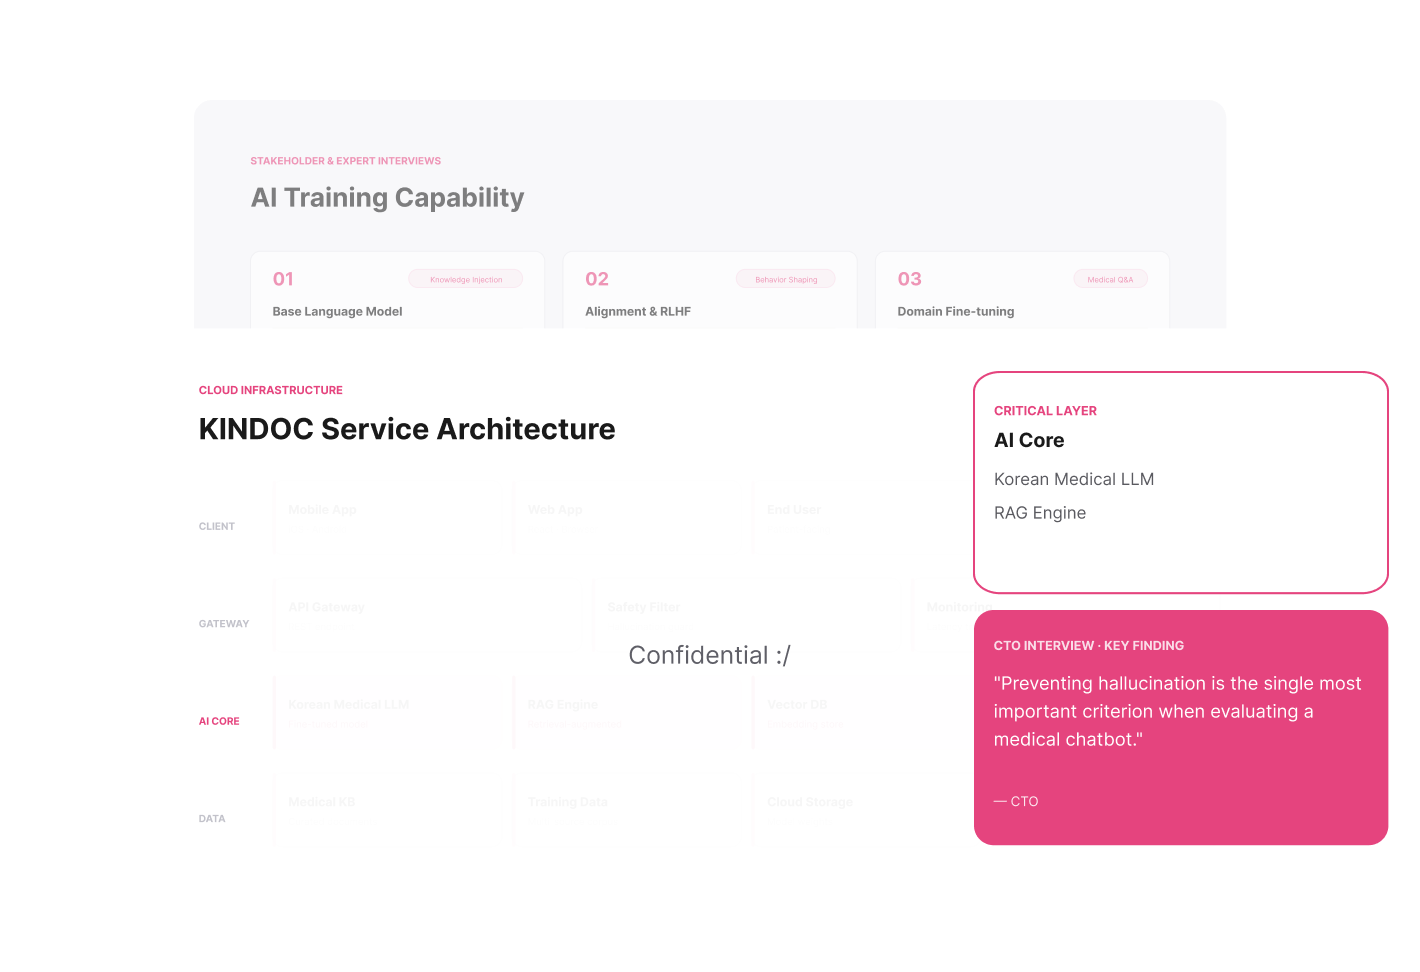Click the "03" card number
The image size is (1420, 972).
[x=910, y=279]
